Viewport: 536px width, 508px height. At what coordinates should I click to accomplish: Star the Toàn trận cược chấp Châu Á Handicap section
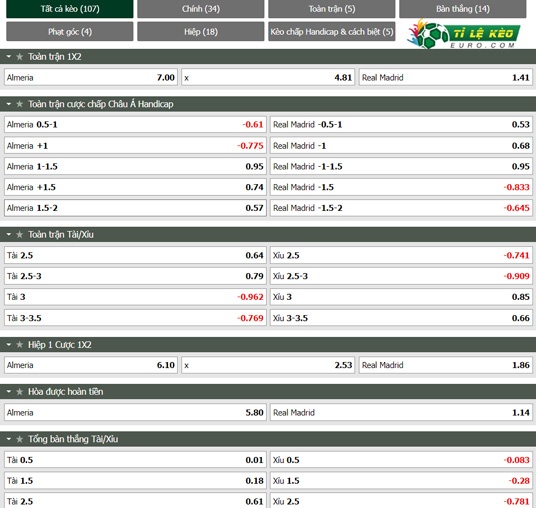19,104
